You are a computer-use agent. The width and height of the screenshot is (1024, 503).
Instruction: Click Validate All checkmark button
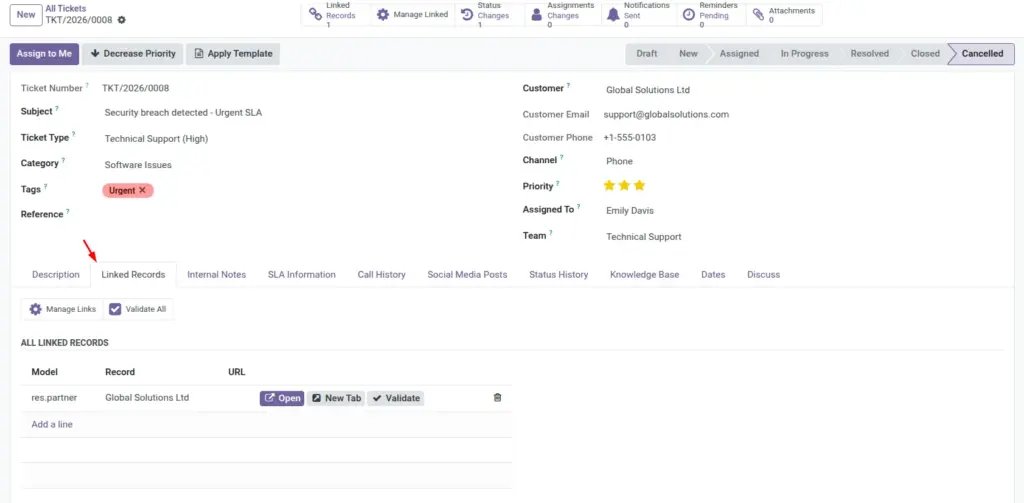138,309
